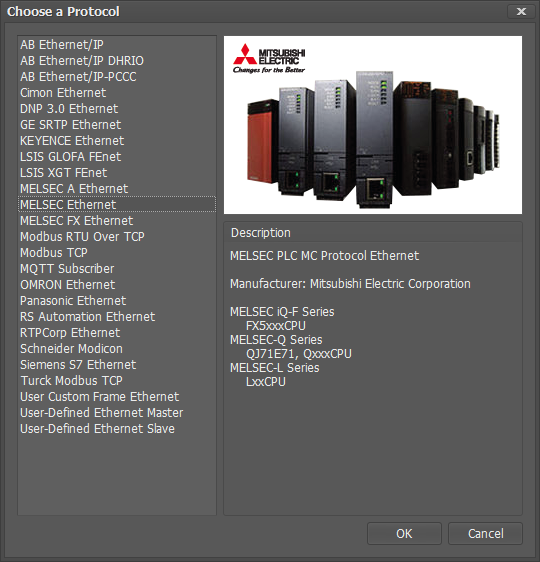Select AB Ethernet/IP DHRIO entry
The image size is (540, 562).
117,61
